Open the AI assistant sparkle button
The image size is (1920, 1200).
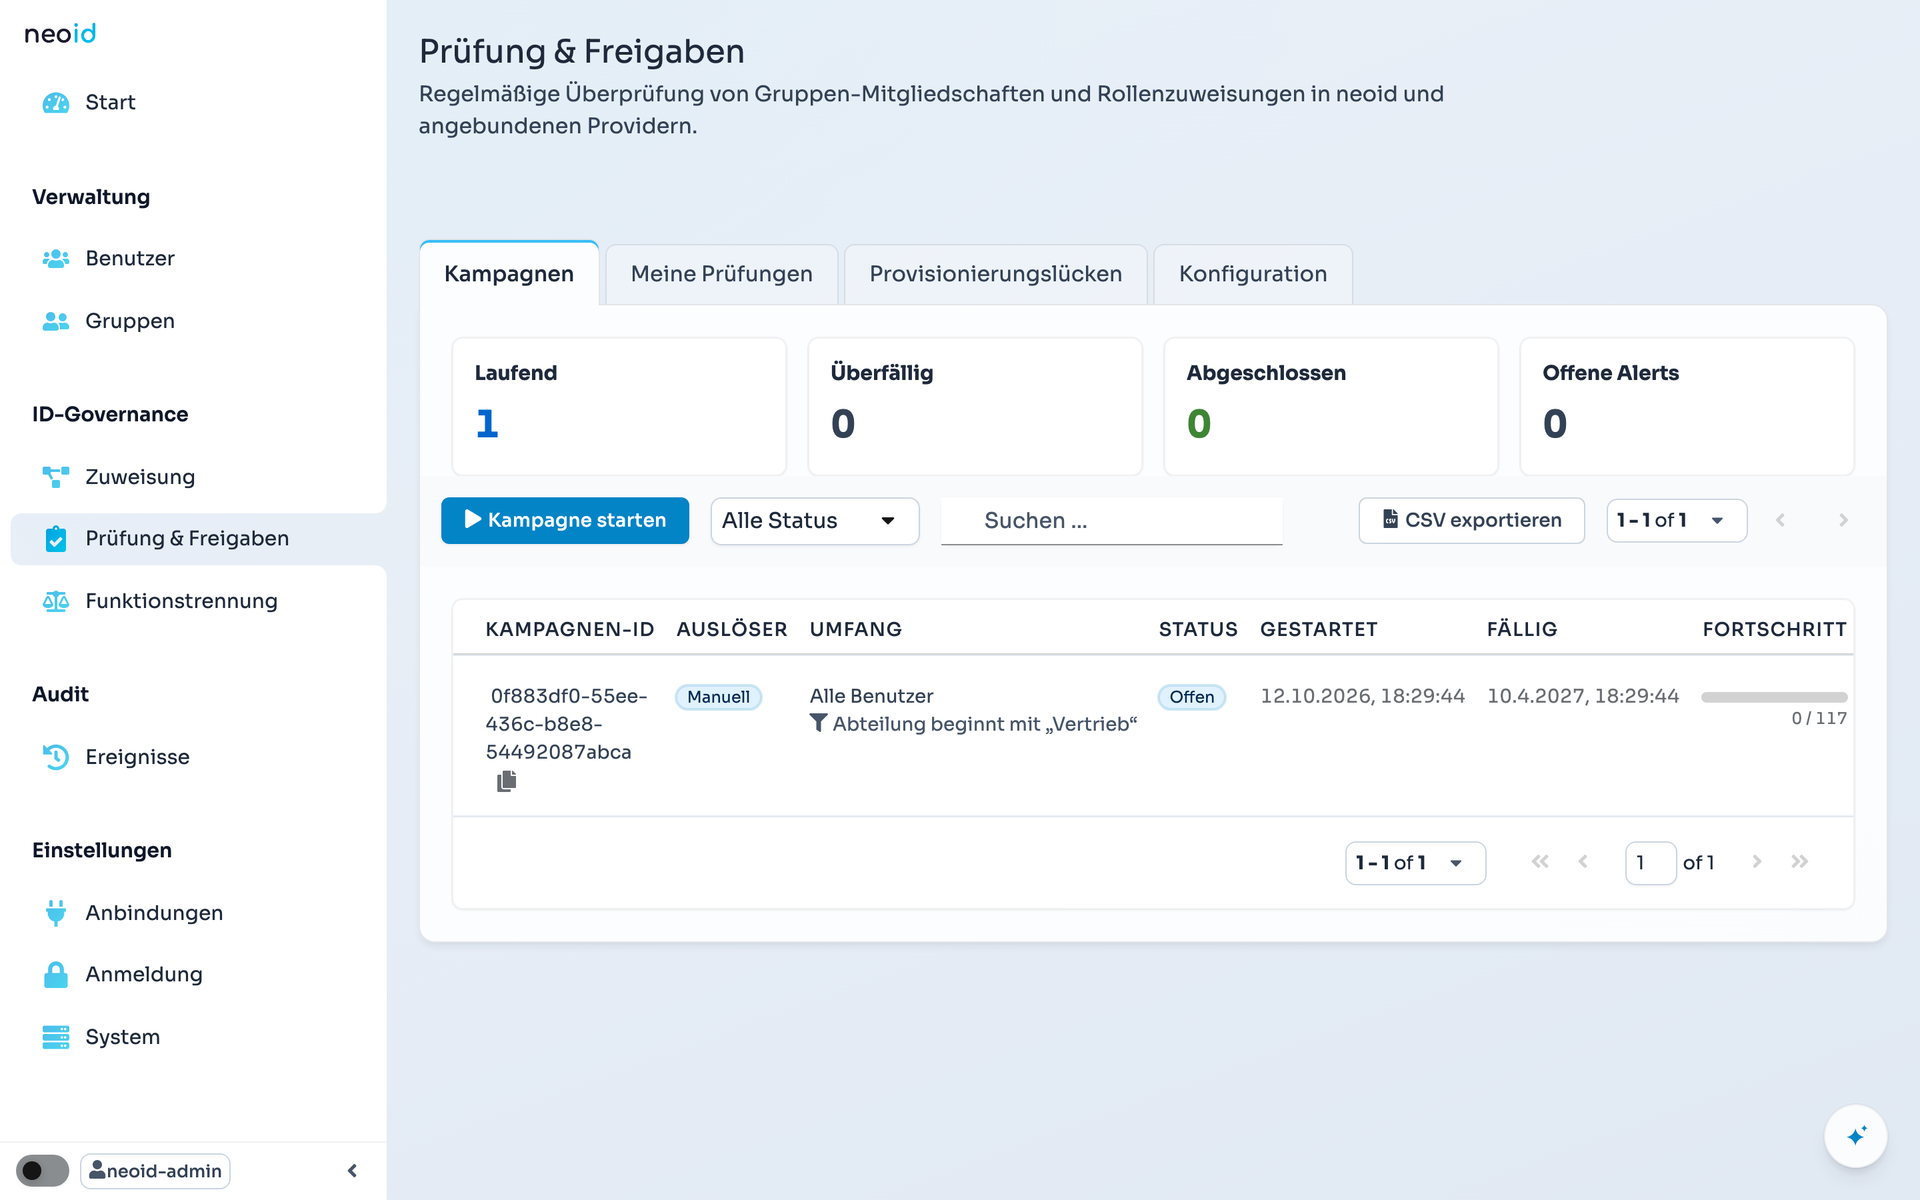pos(1856,1136)
